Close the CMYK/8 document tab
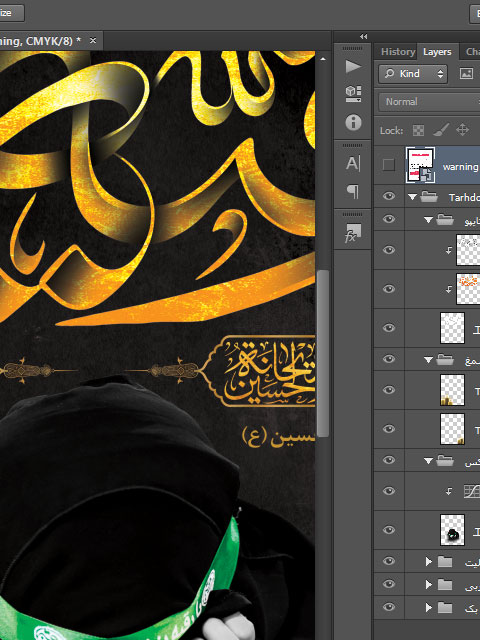This screenshot has width=480, height=640. point(93,40)
